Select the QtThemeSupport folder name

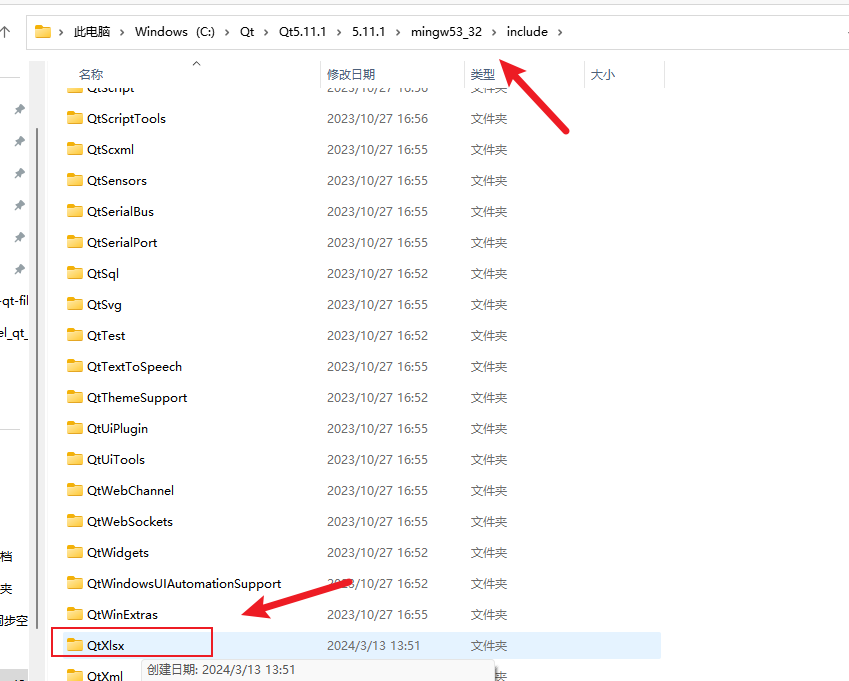click(x=137, y=398)
